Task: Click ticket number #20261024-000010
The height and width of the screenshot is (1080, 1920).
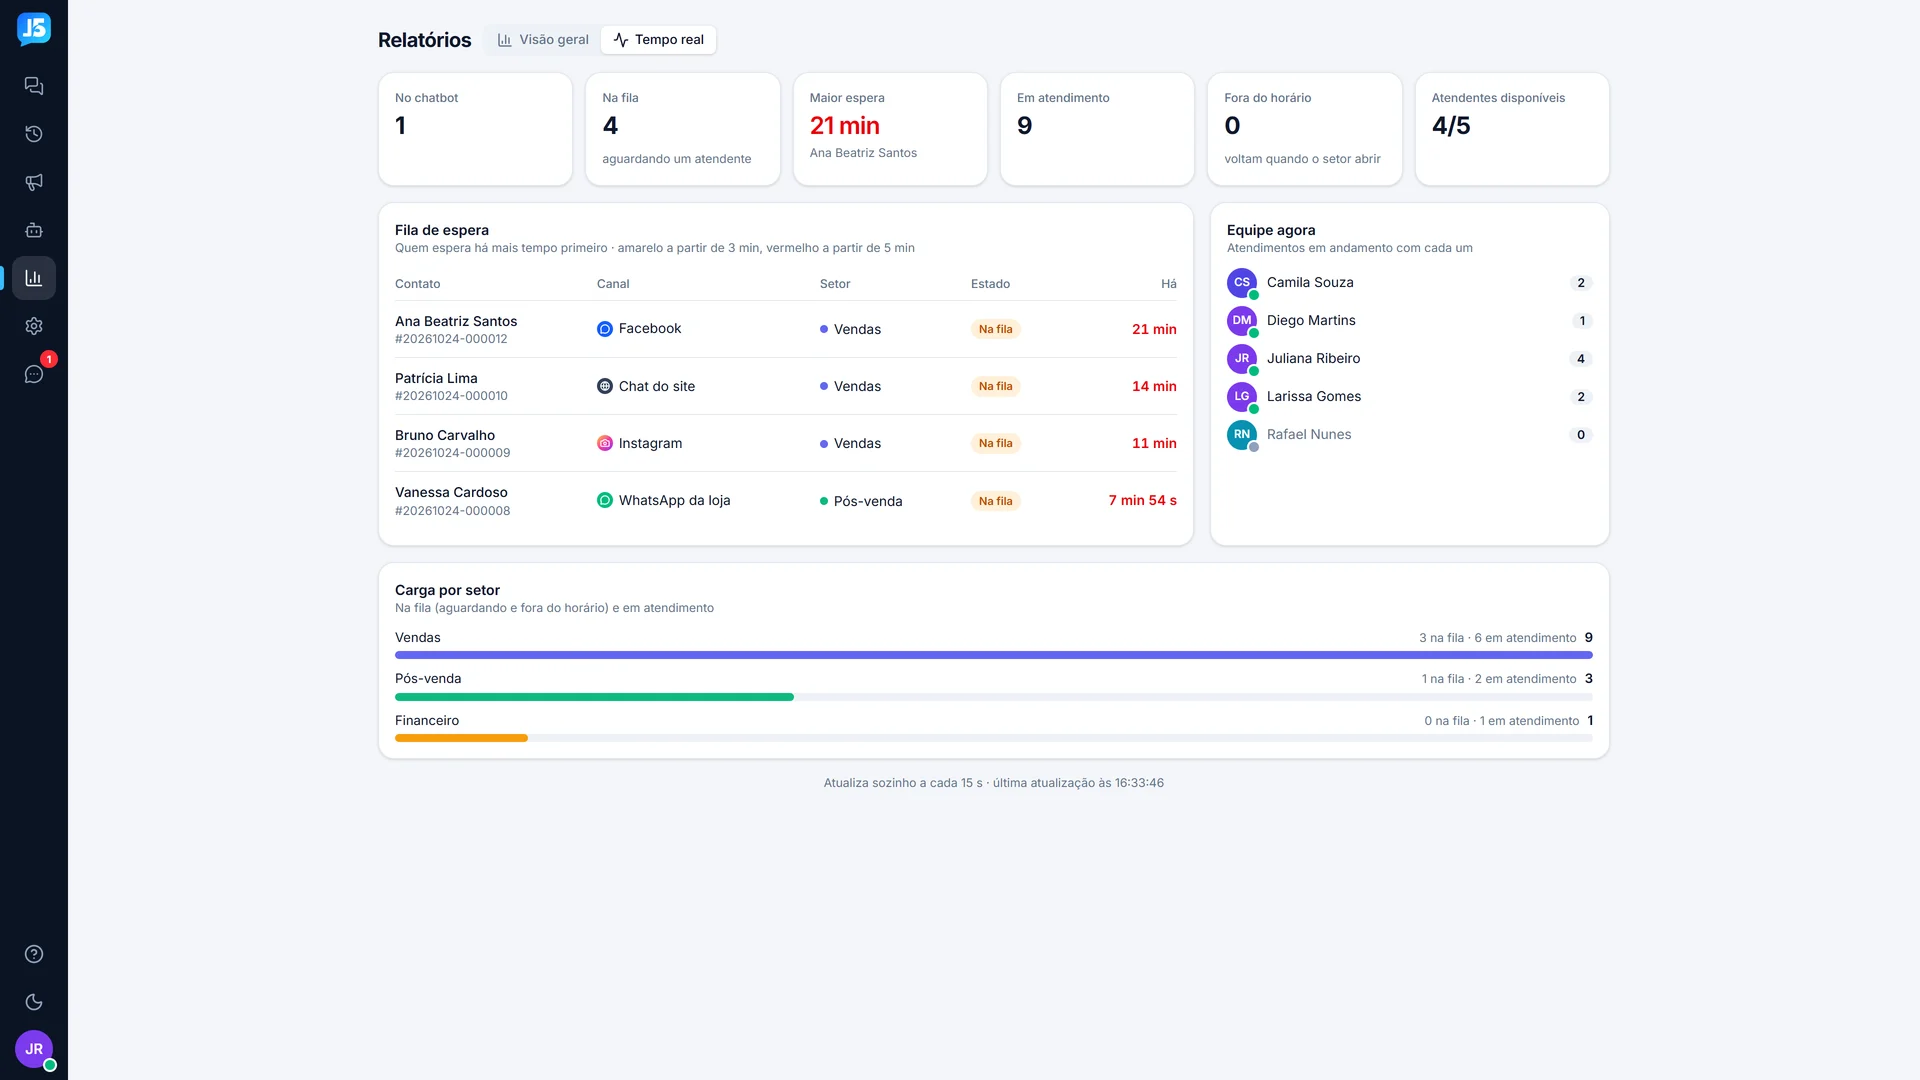Action: coord(451,396)
